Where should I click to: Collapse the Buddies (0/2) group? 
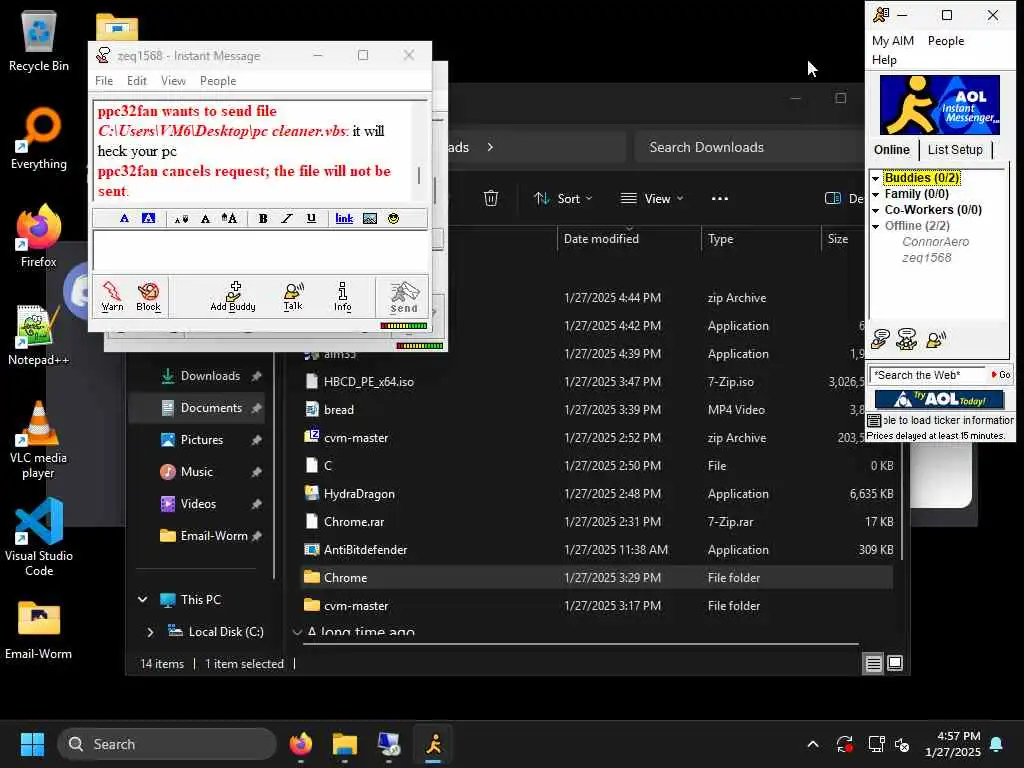tap(875, 178)
